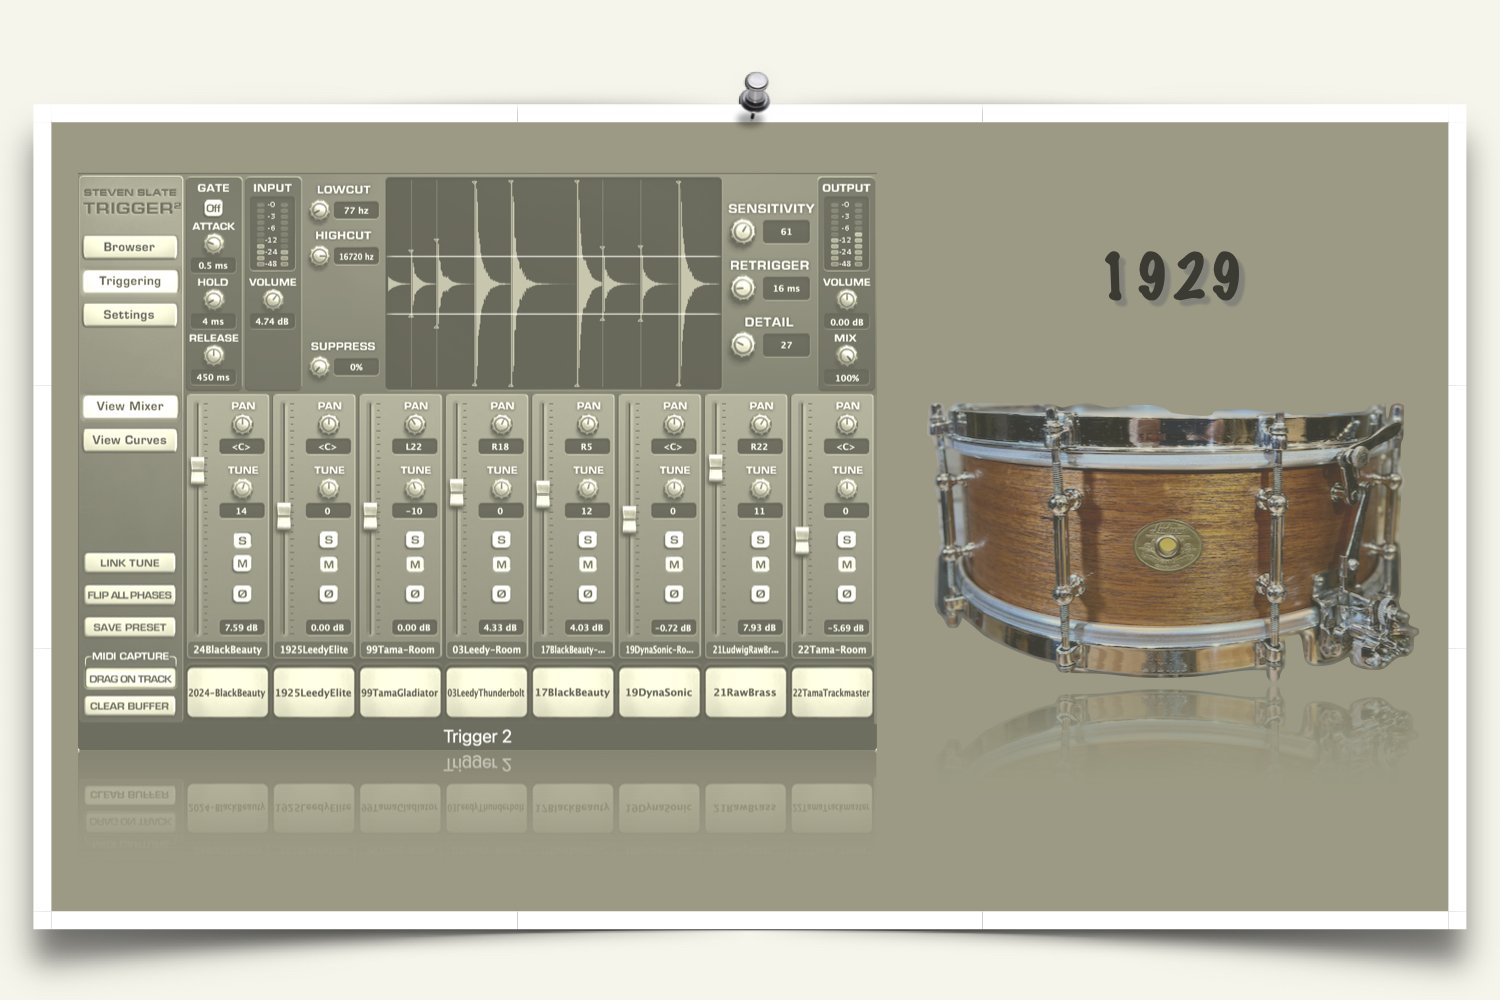Click the Input Volume knob
This screenshot has height=1000, width=1500.
click(272, 300)
